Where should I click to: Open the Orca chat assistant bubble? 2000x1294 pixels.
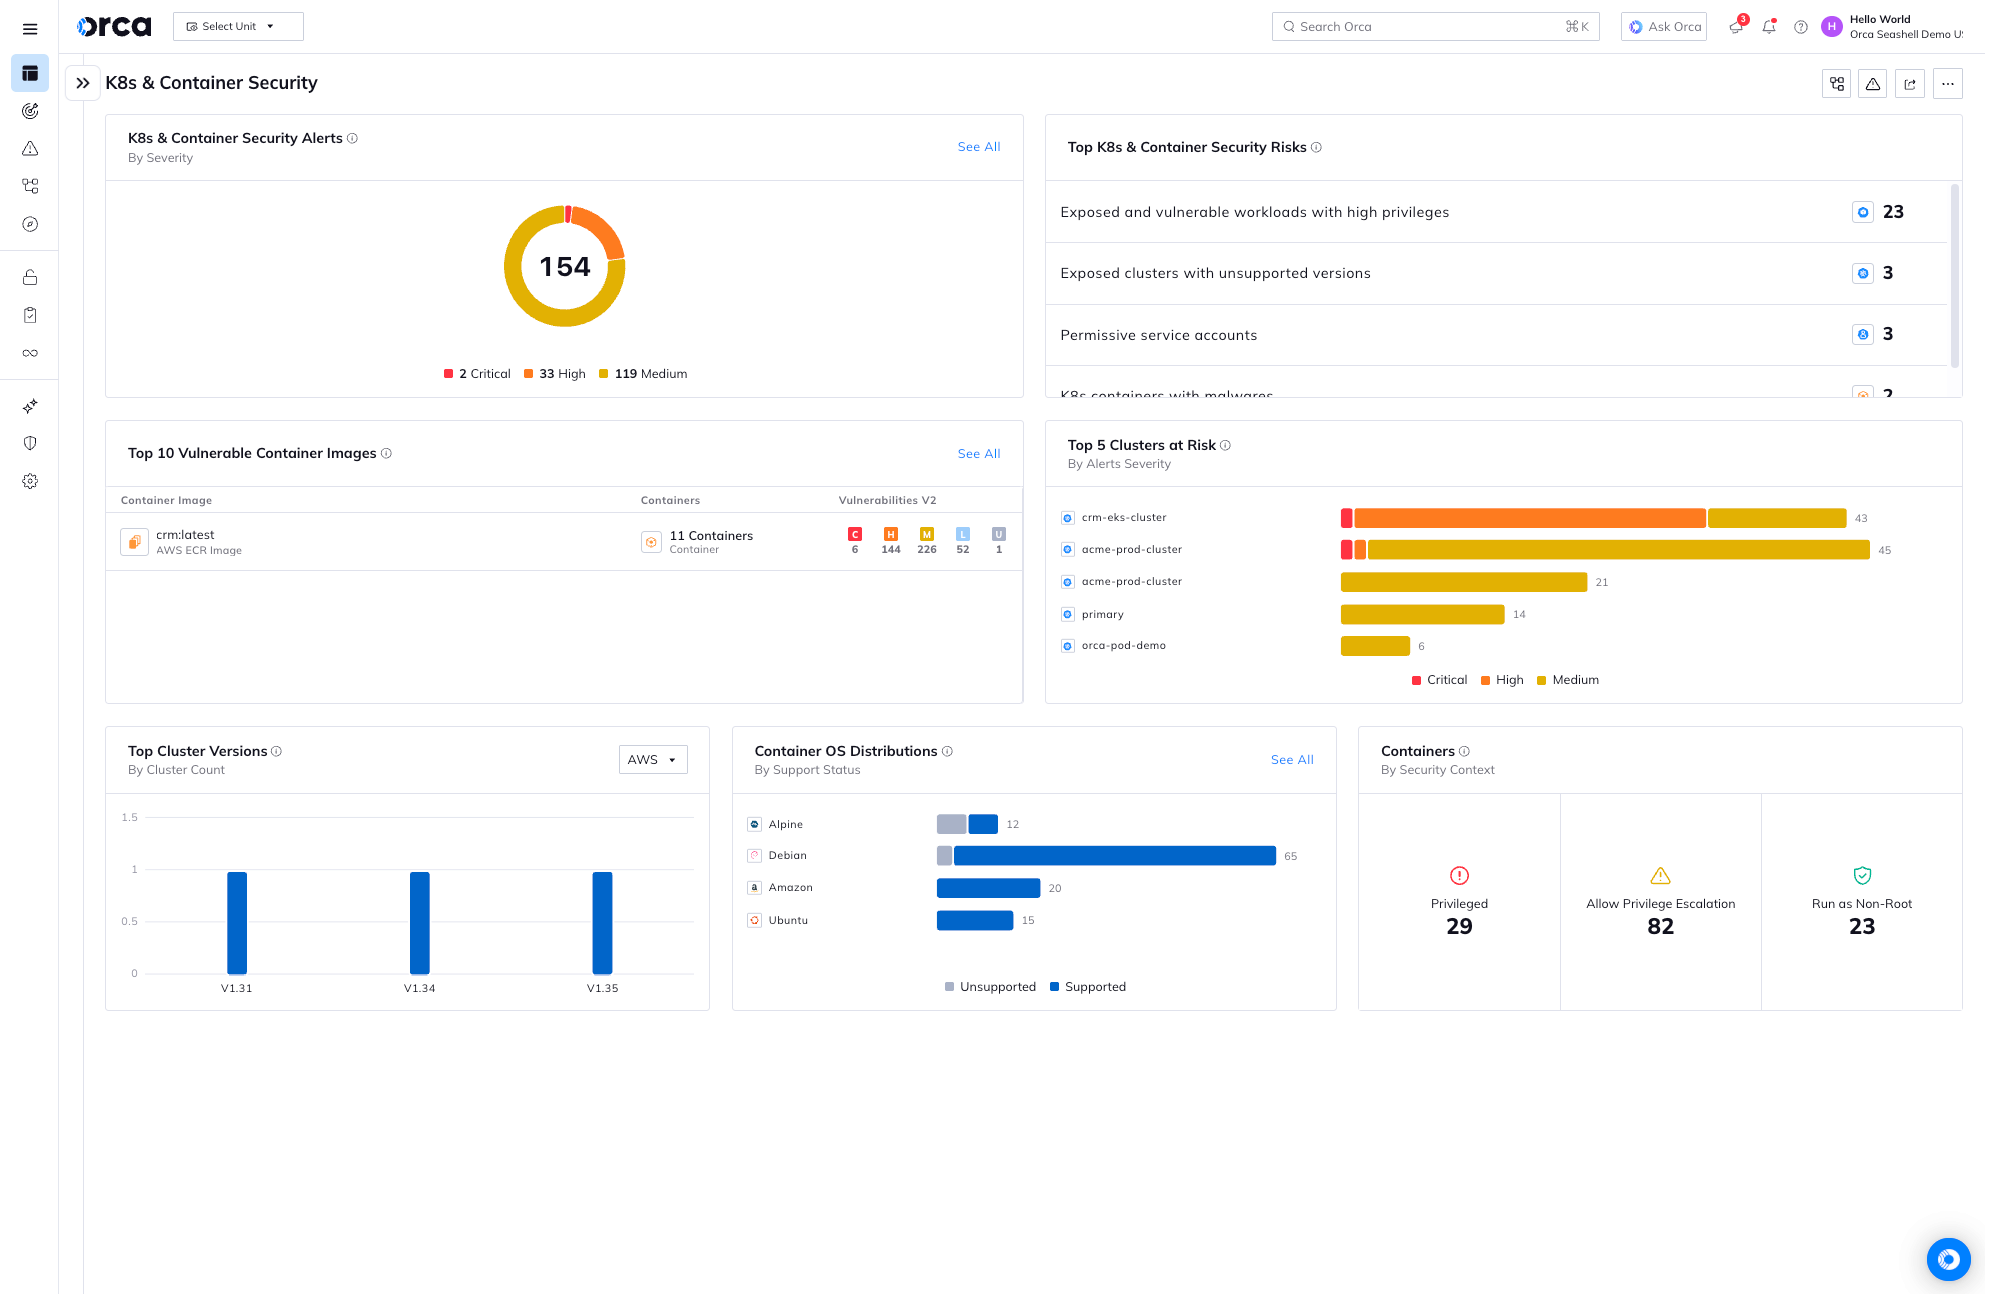[1949, 1260]
